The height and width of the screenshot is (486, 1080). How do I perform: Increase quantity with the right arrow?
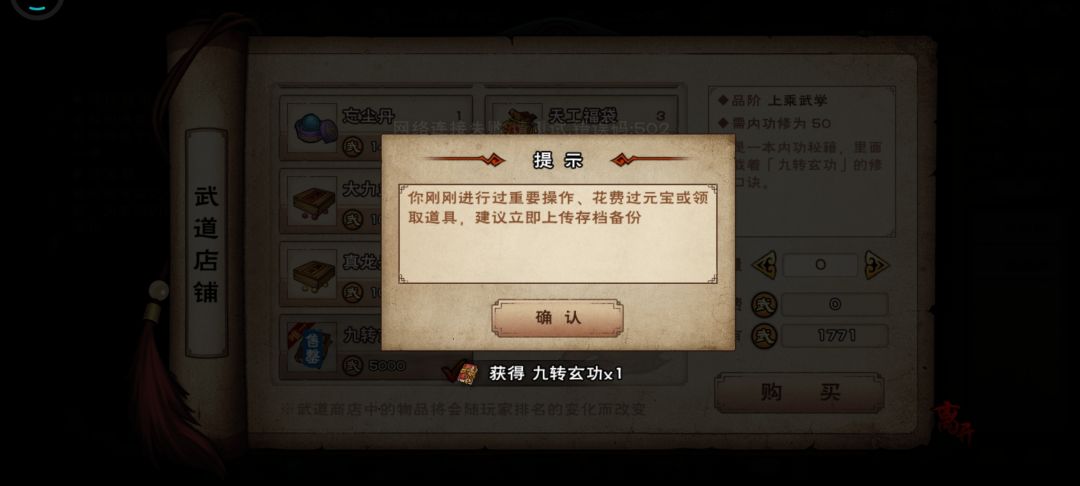pyautogui.click(x=877, y=265)
